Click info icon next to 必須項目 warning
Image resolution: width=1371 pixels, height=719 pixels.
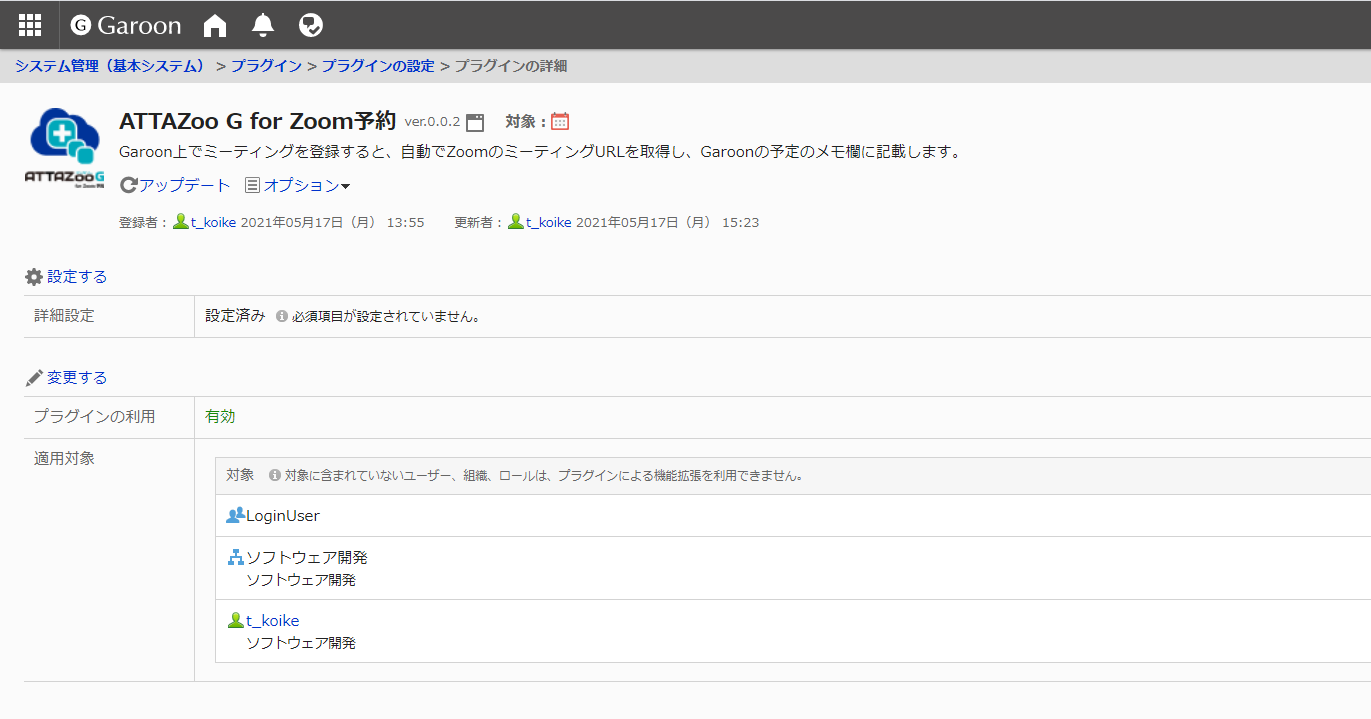point(282,317)
